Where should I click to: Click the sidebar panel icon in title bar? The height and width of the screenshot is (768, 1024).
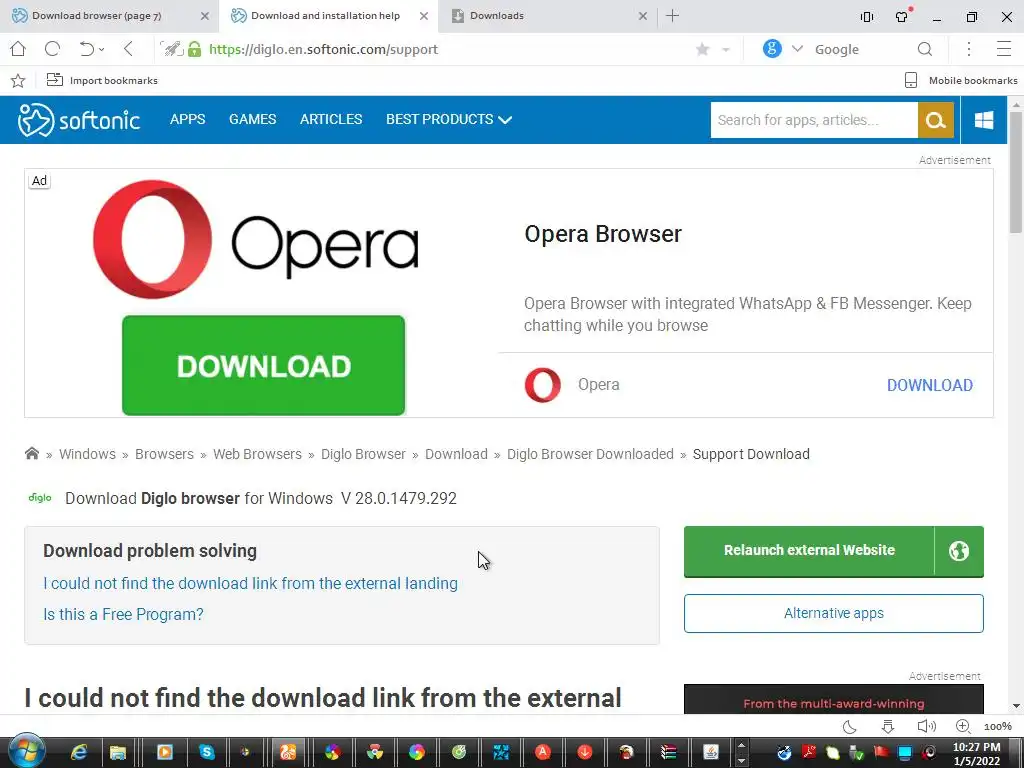click(x=867, y=17)
